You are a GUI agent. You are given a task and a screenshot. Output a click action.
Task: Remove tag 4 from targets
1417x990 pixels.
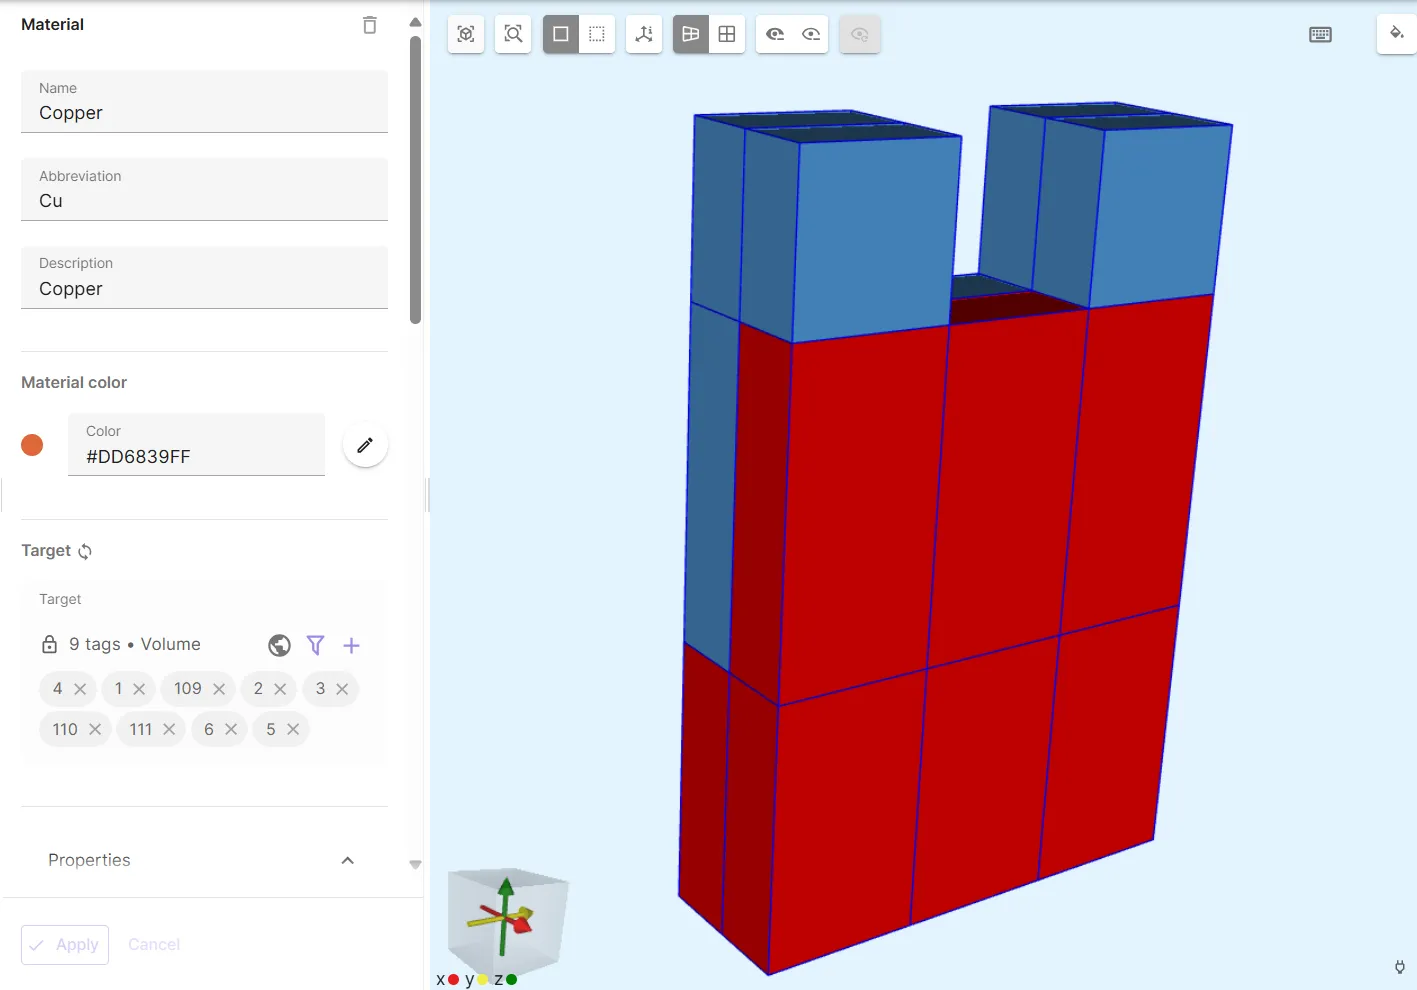pyautogui.click(x=80, y=689)
